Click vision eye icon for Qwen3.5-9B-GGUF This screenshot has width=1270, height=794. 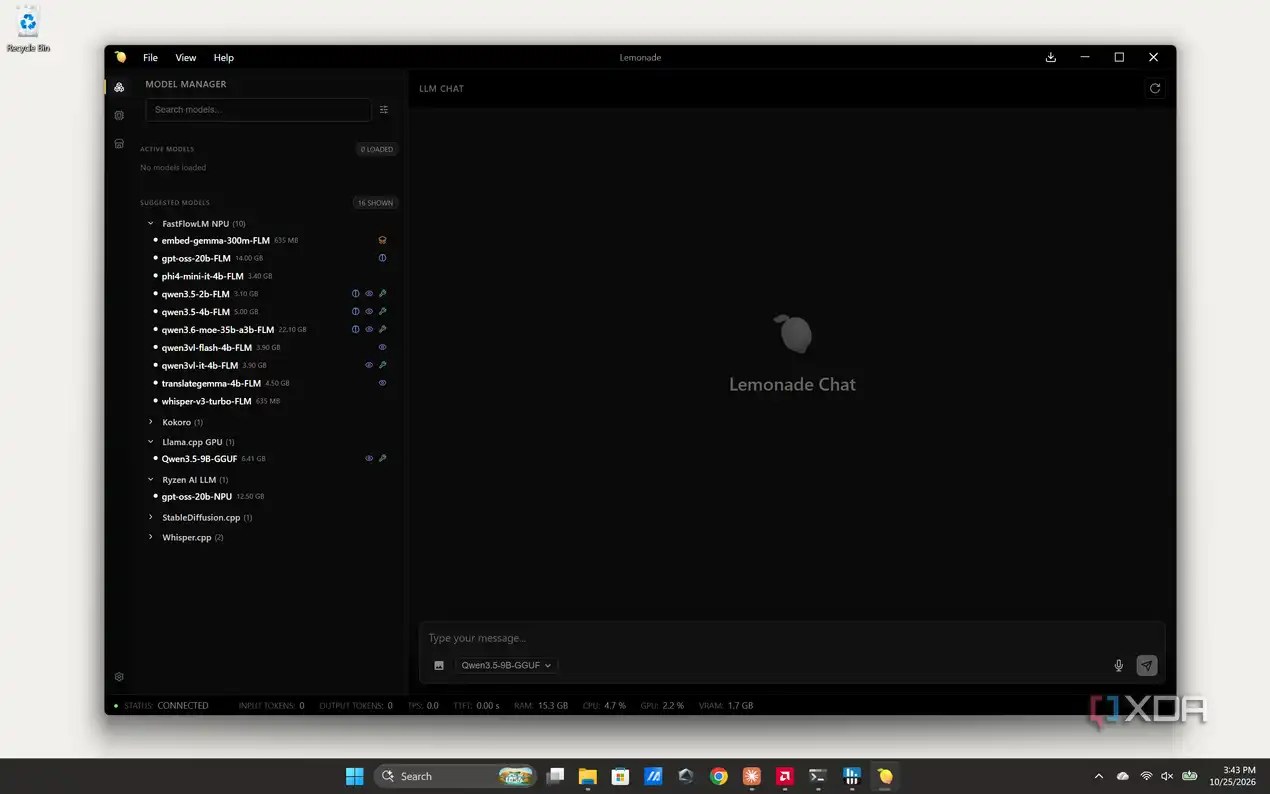tap(369, 459)
